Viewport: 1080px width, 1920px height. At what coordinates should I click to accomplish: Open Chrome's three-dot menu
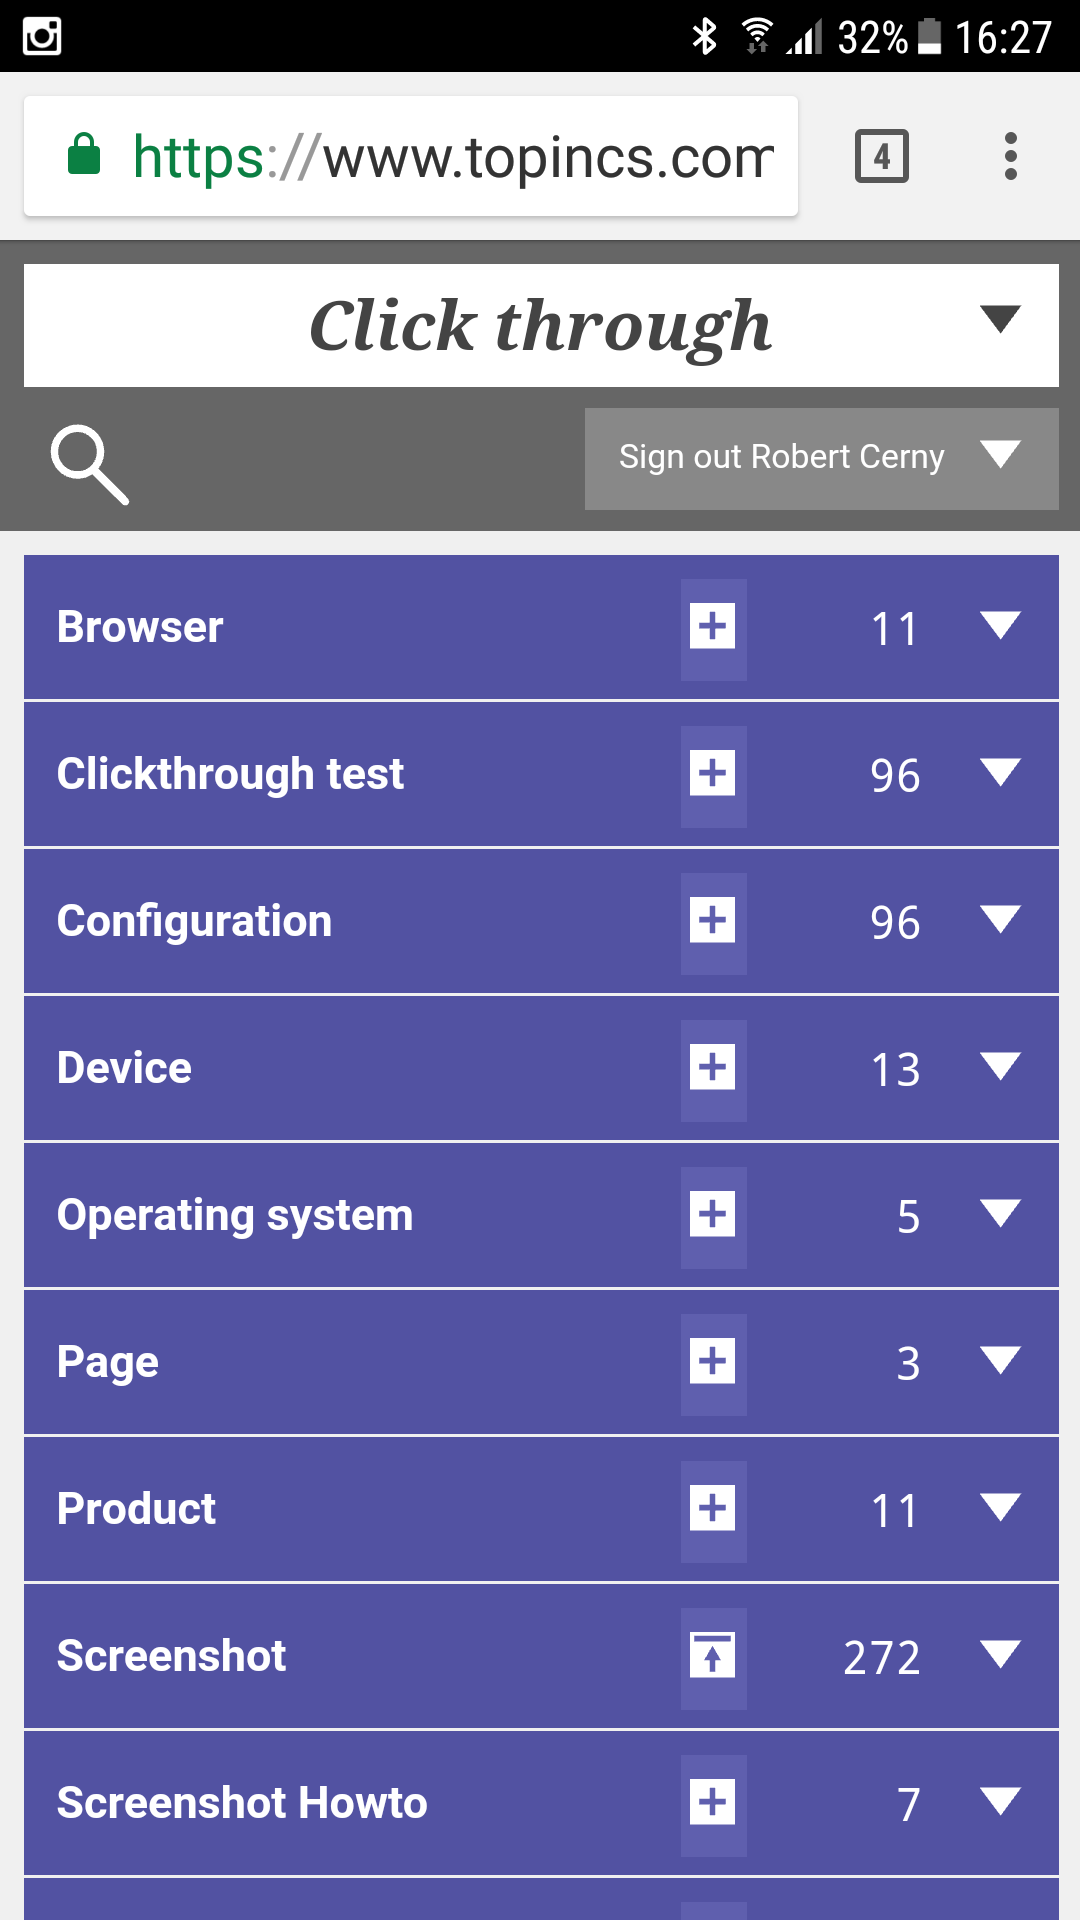point(1011,157)
